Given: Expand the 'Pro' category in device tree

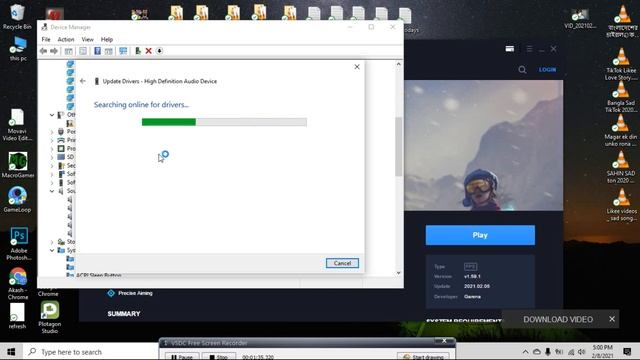Looking at the screenshot, I should 52,149.
